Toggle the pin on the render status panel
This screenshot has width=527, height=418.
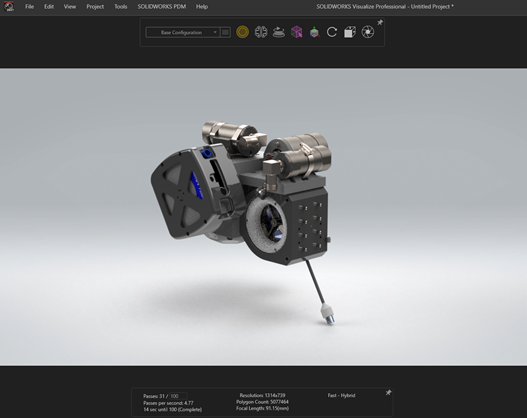(x=388, y=392)
